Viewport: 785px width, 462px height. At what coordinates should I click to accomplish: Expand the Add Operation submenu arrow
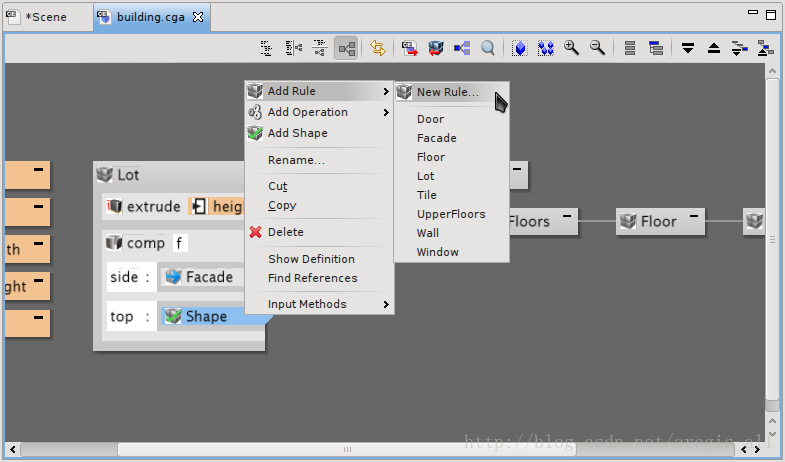click(x=385, y=112)
